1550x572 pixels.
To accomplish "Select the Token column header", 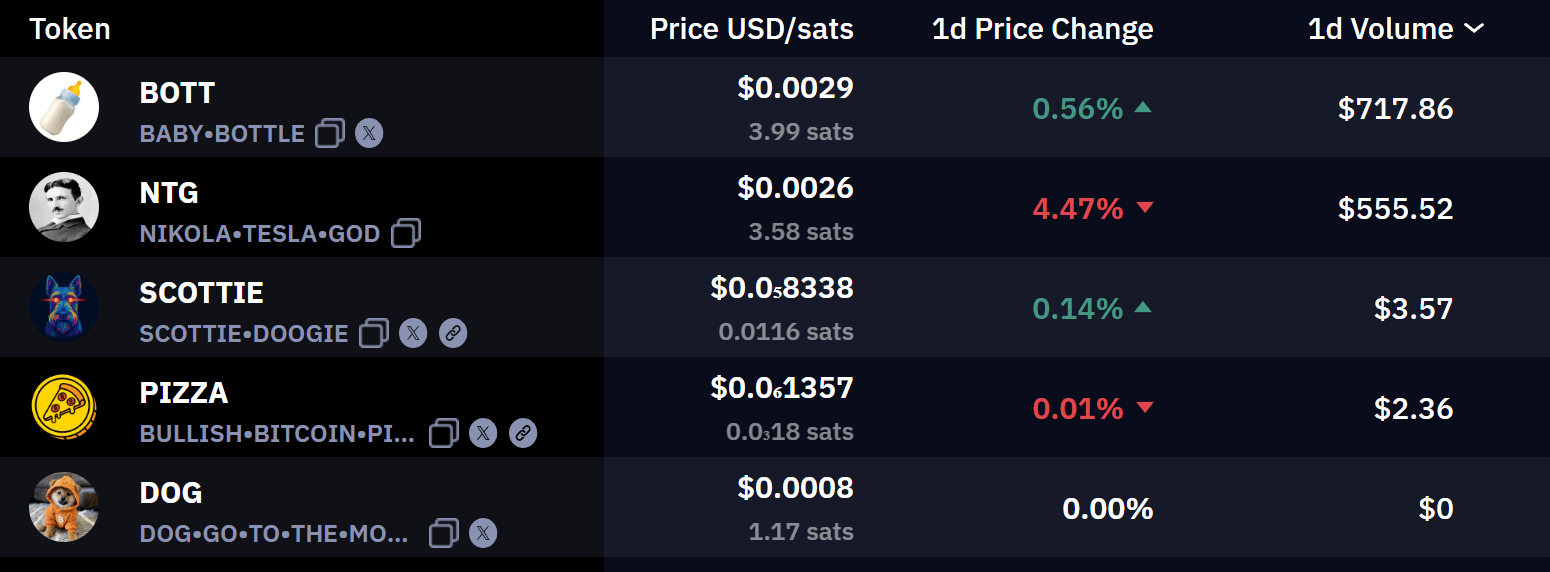I will 70,29.
